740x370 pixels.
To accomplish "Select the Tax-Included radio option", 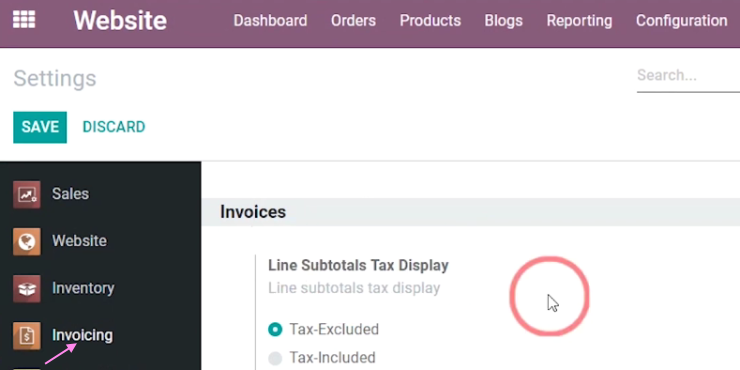I will pyautogui.click(x=275, y=358).
